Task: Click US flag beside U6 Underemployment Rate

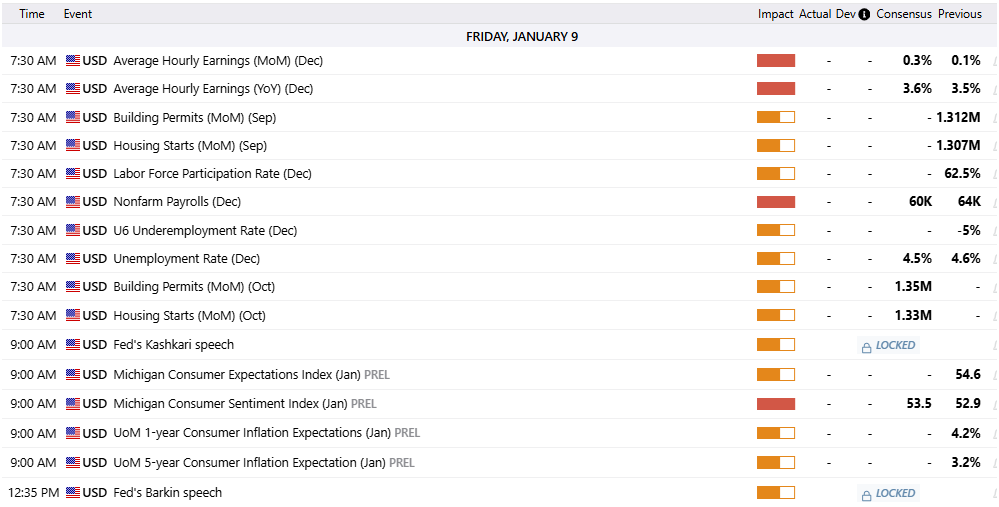Action: 72,231
